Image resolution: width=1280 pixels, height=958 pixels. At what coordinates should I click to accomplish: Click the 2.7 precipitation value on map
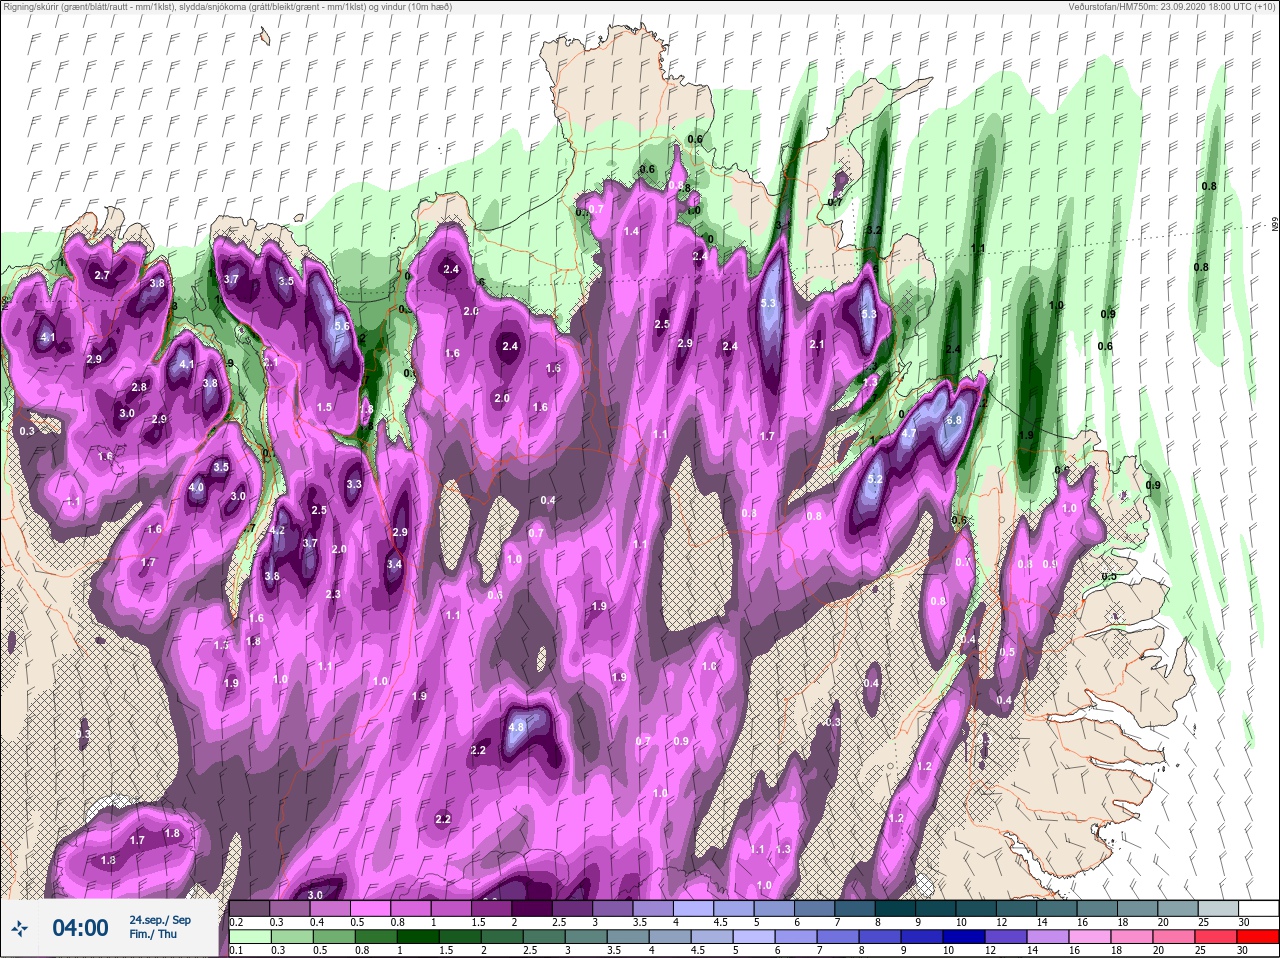pos(102,275)
